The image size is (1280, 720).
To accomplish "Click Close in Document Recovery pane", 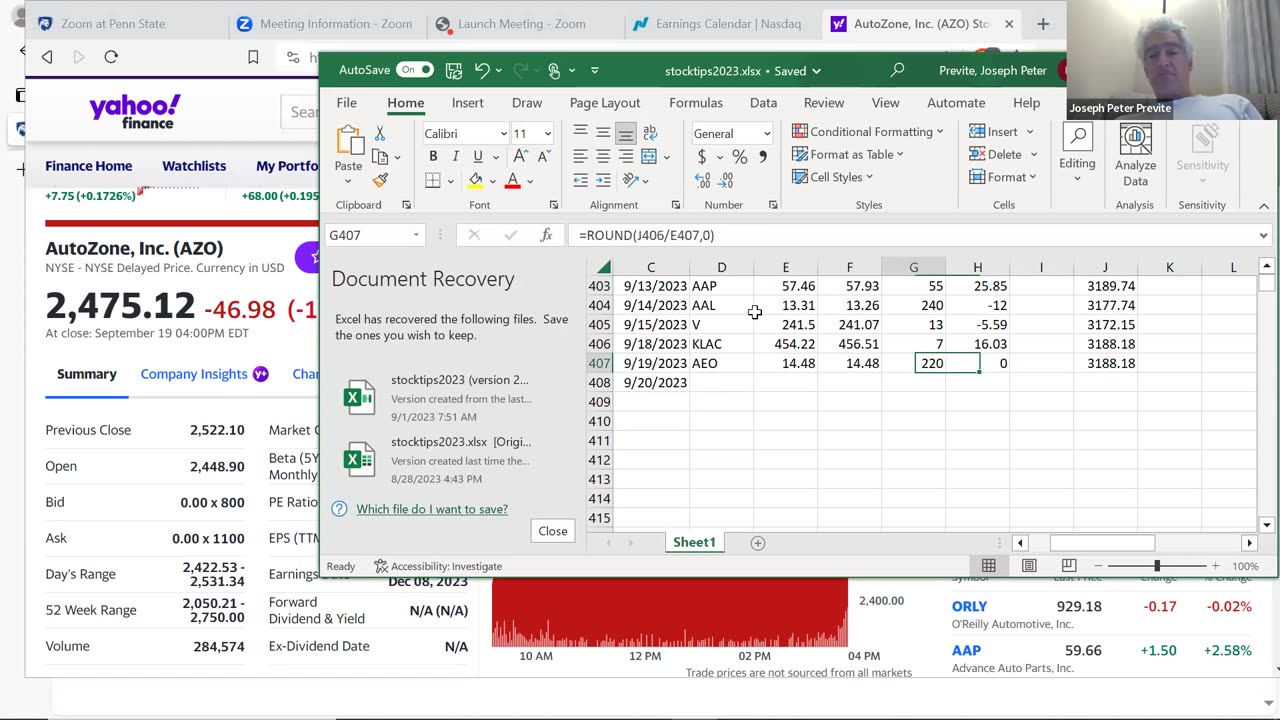I will tap(553, 531).
